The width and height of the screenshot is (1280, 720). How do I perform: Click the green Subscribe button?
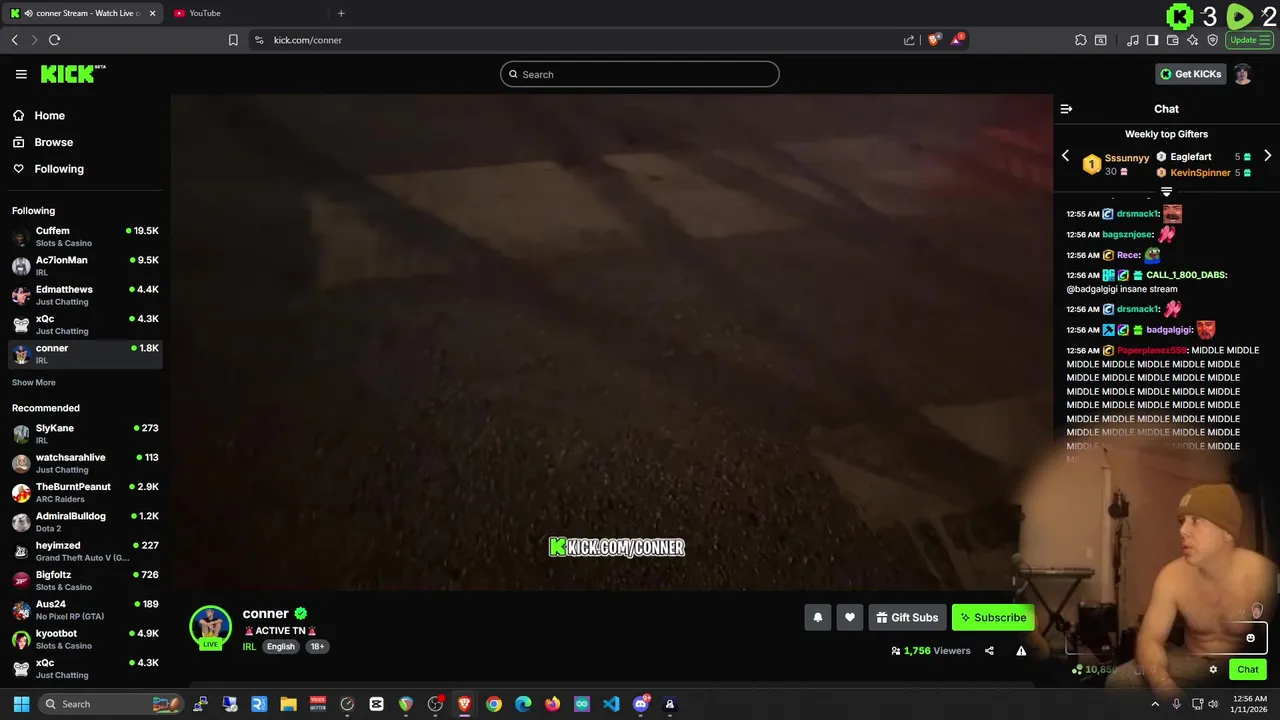pyautogui.click(x=993, y=618)
